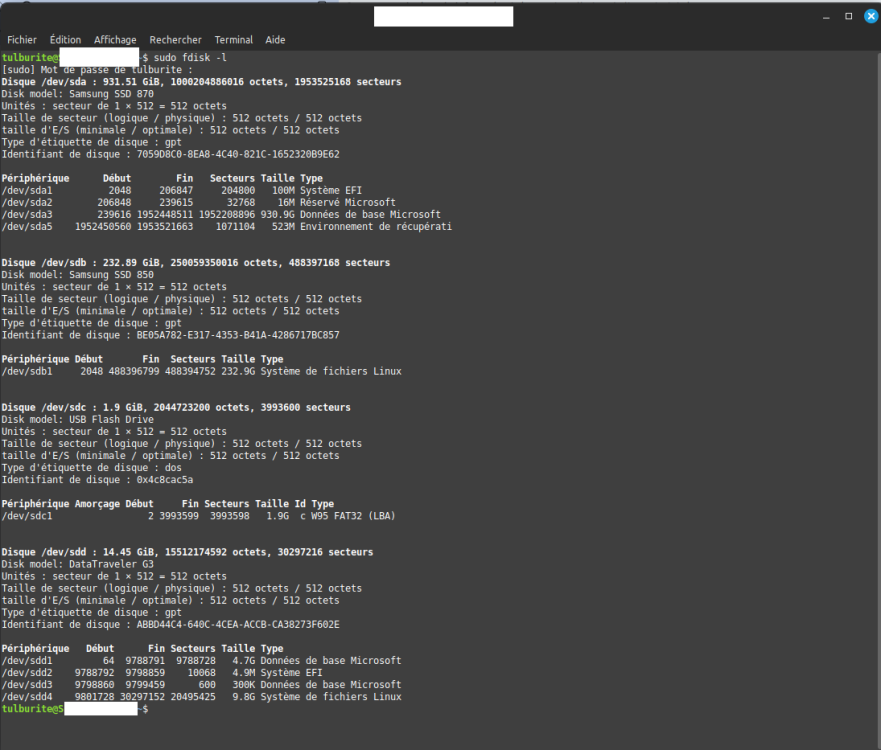The width and height of the screenshot is (881, 750).
Task: Click the /dev/sdd1 partition row
Action: [201, 661]
